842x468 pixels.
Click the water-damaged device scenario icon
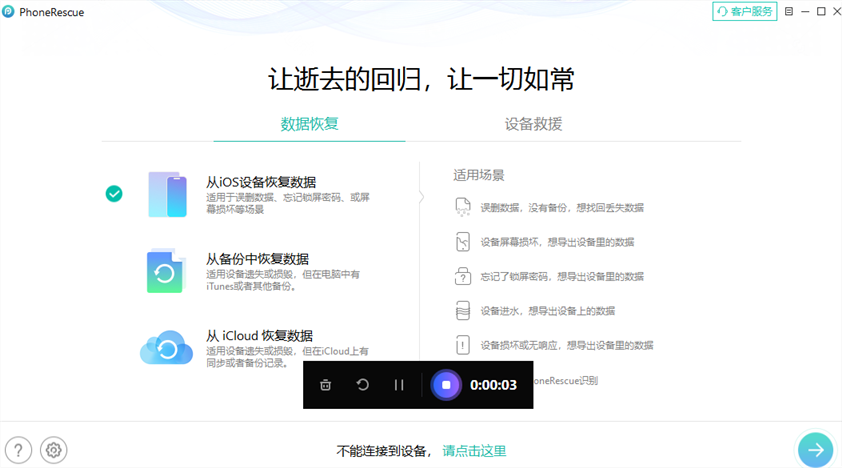tap(462, 311)
